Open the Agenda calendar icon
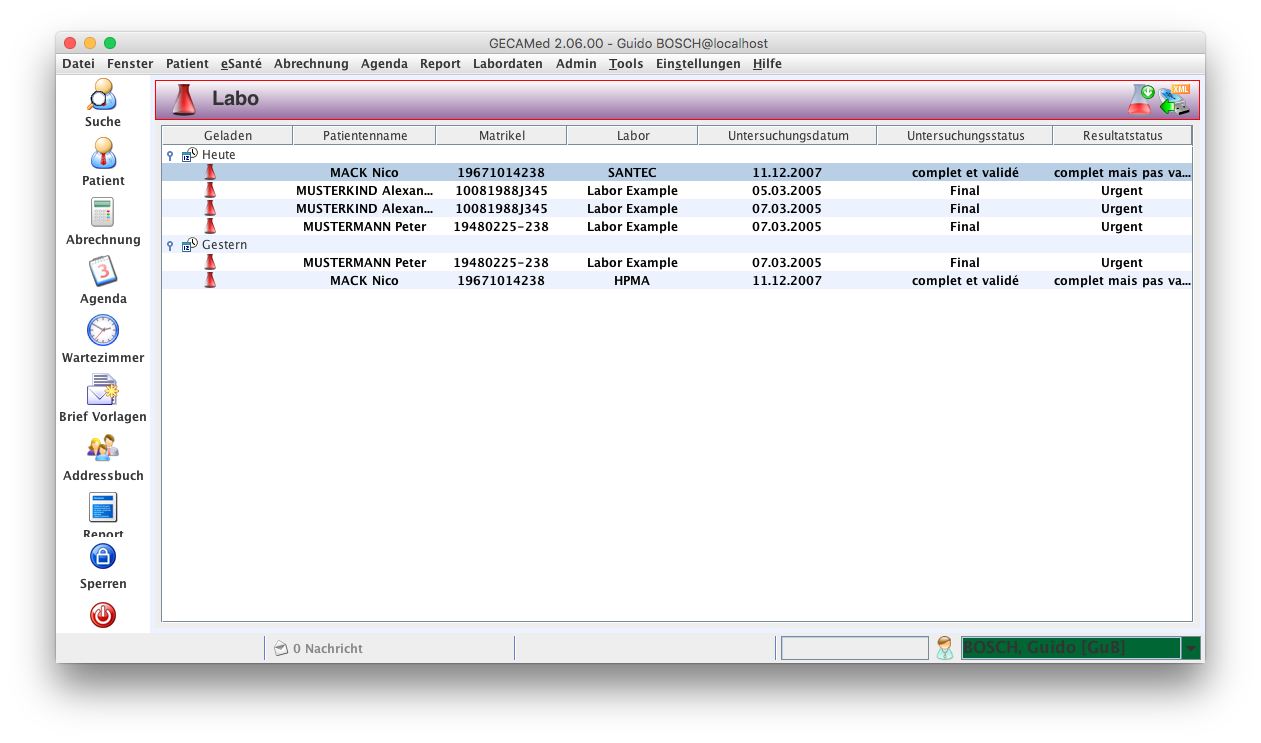Viewport: 1261px width, 743px height. pyautogui.click(x=103, y=272)
